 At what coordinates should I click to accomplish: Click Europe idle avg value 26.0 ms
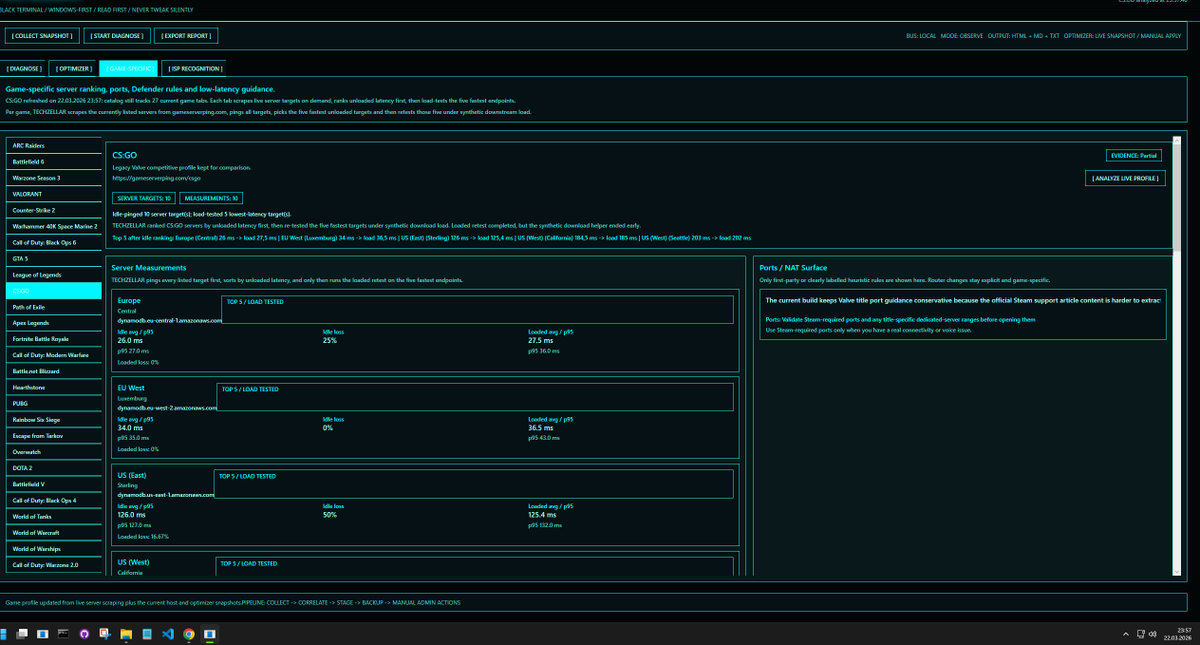132,341
